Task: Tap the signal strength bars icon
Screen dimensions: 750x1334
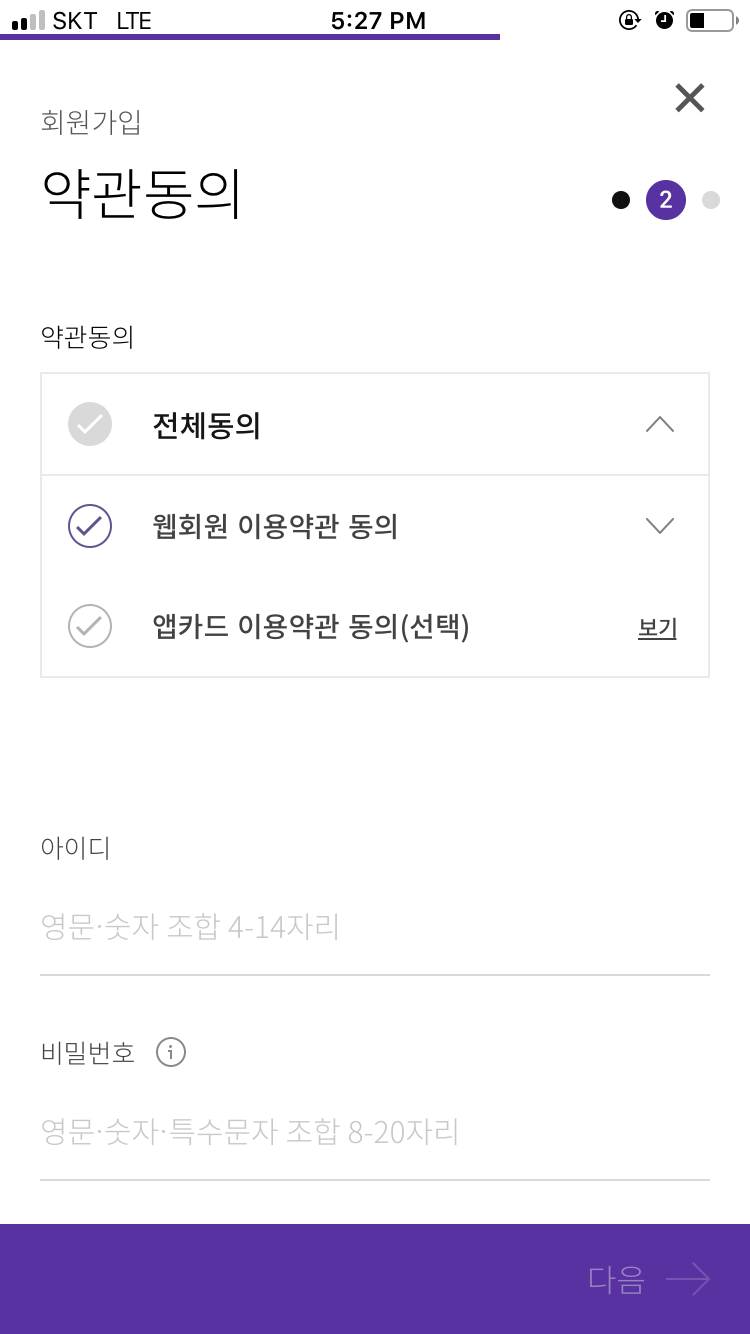Action: (28, 20)
